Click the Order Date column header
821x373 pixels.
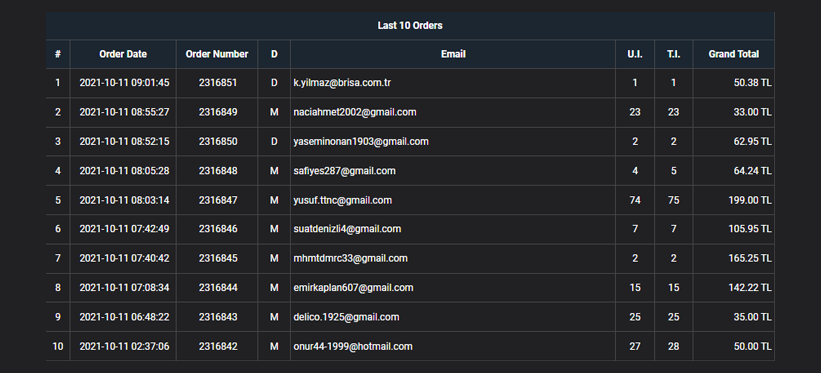[x=123, y=54]
